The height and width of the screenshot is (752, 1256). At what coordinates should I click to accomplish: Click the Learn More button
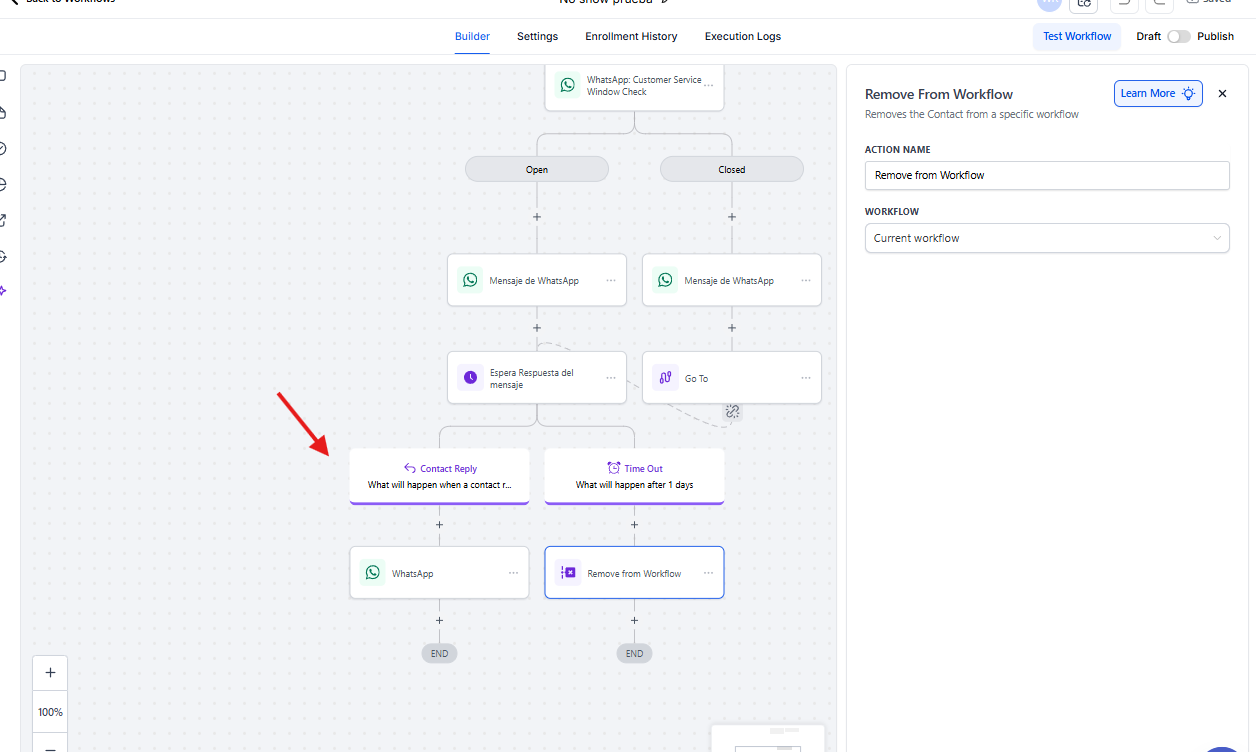tap(1157, 93)
